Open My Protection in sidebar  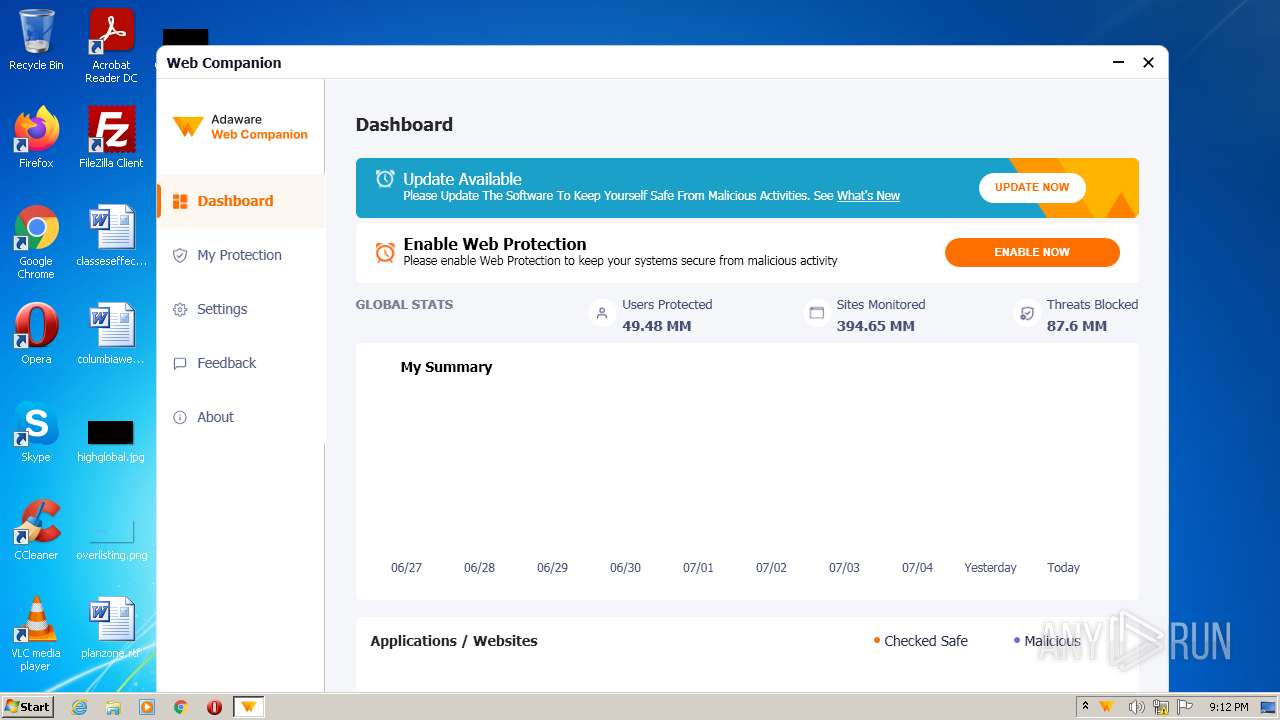coord(240,255)
